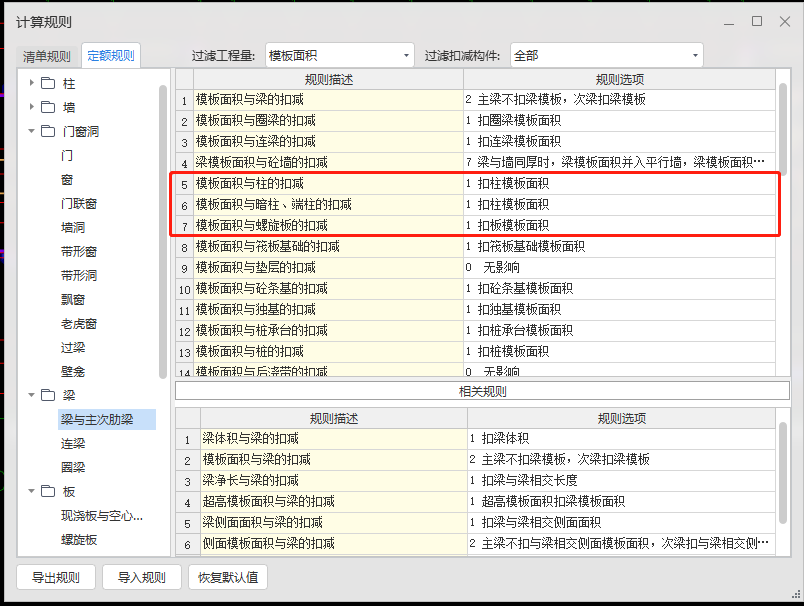Image resolution: width=804 pixels, height=606 pixels.
Task: Click the folder icon next to 墙
Action: tap(48, 107)
